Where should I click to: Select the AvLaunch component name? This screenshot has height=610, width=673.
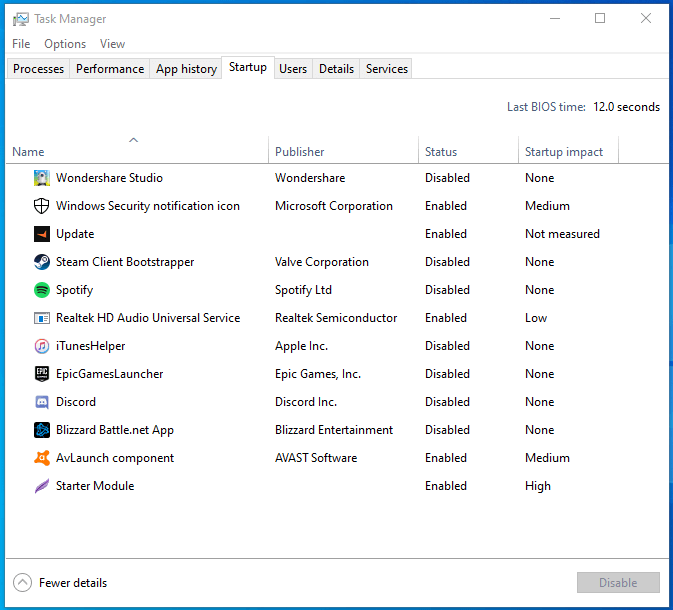(115, 458)
